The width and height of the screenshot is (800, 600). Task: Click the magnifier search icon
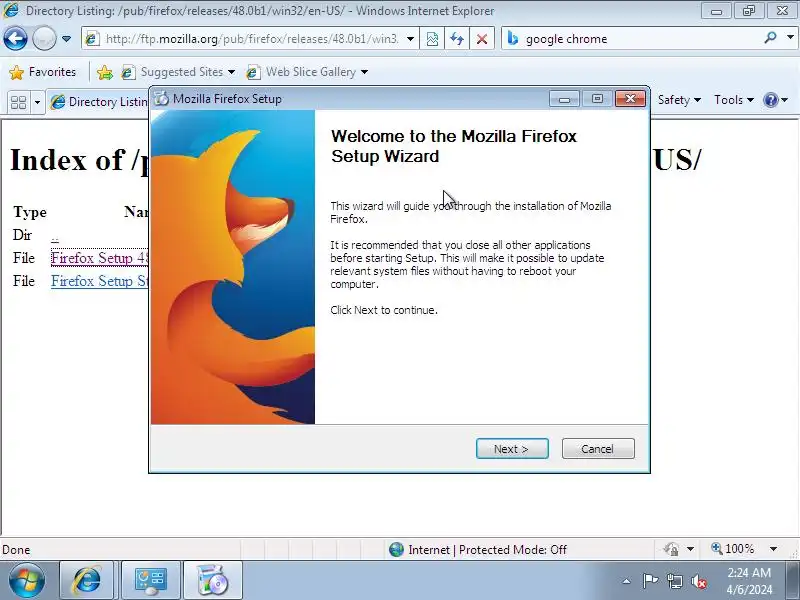coord(770,37)
